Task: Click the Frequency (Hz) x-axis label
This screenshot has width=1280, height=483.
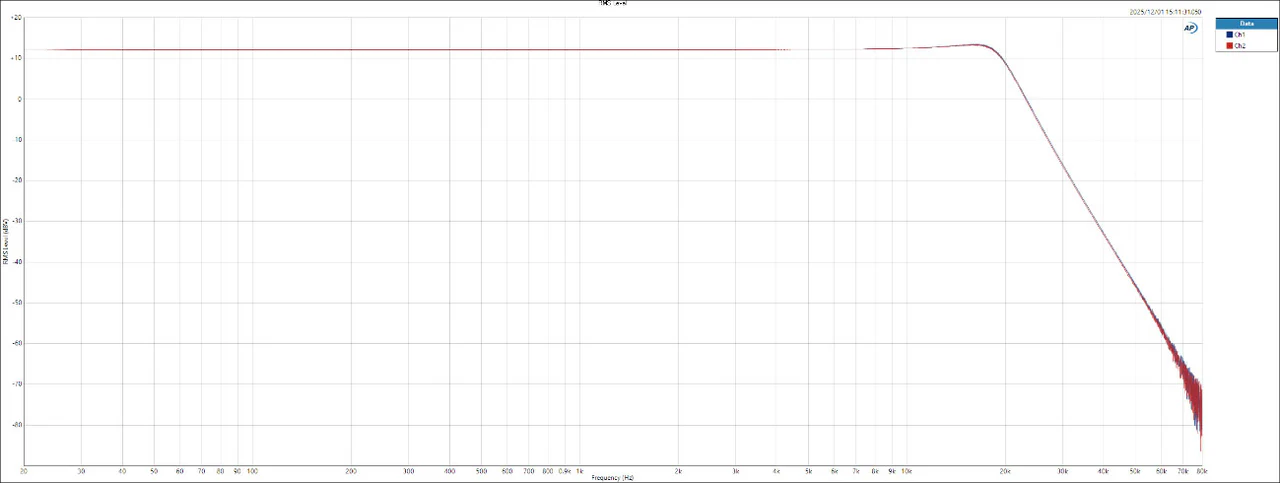Action: (612, 478)
